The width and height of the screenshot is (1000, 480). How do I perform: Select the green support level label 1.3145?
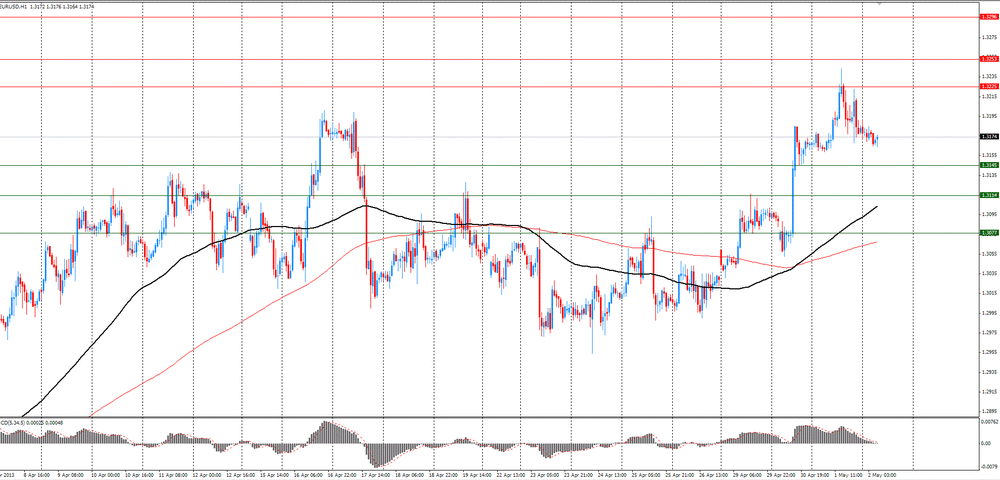click(989, 165)
